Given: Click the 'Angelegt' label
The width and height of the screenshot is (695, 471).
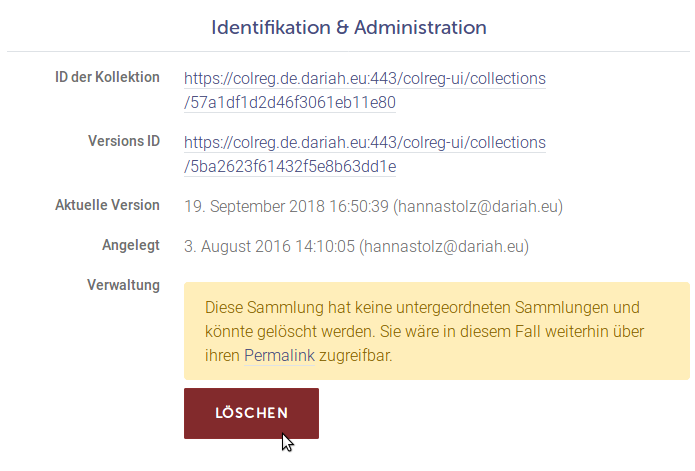Looking at the screenshot, I should [x=130, y=245].
